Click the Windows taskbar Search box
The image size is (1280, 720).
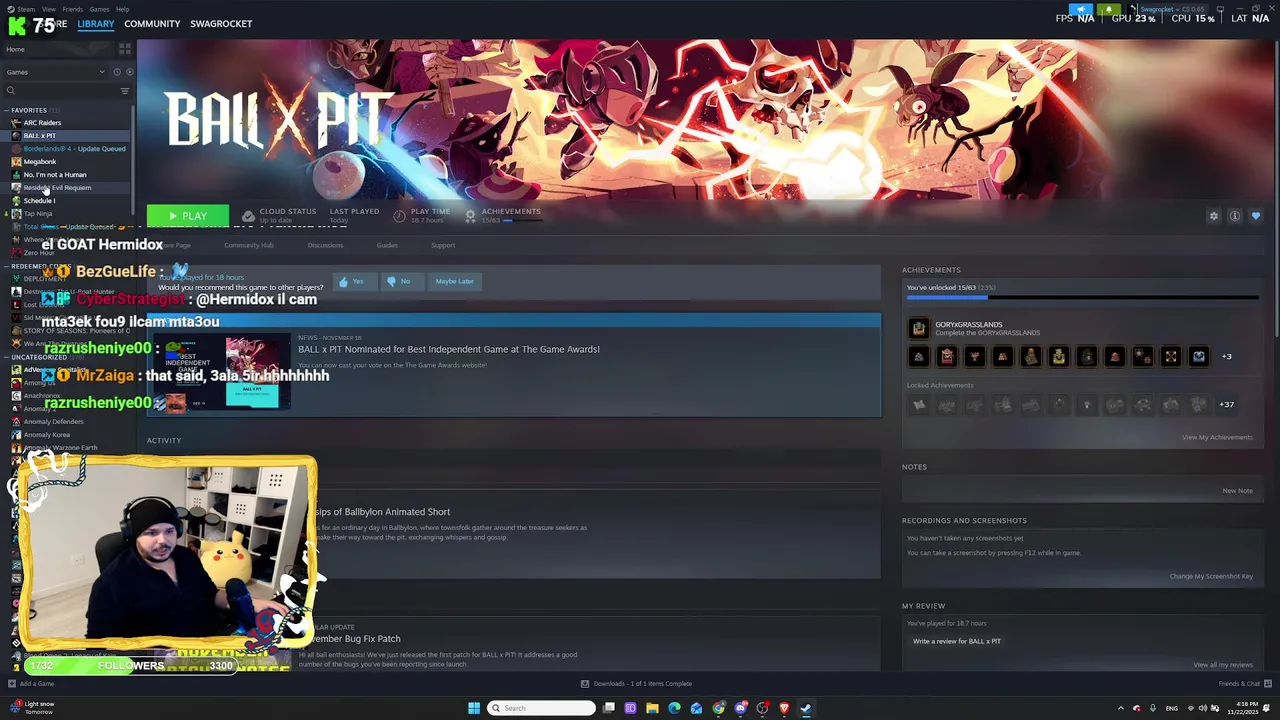coord(541,708)
